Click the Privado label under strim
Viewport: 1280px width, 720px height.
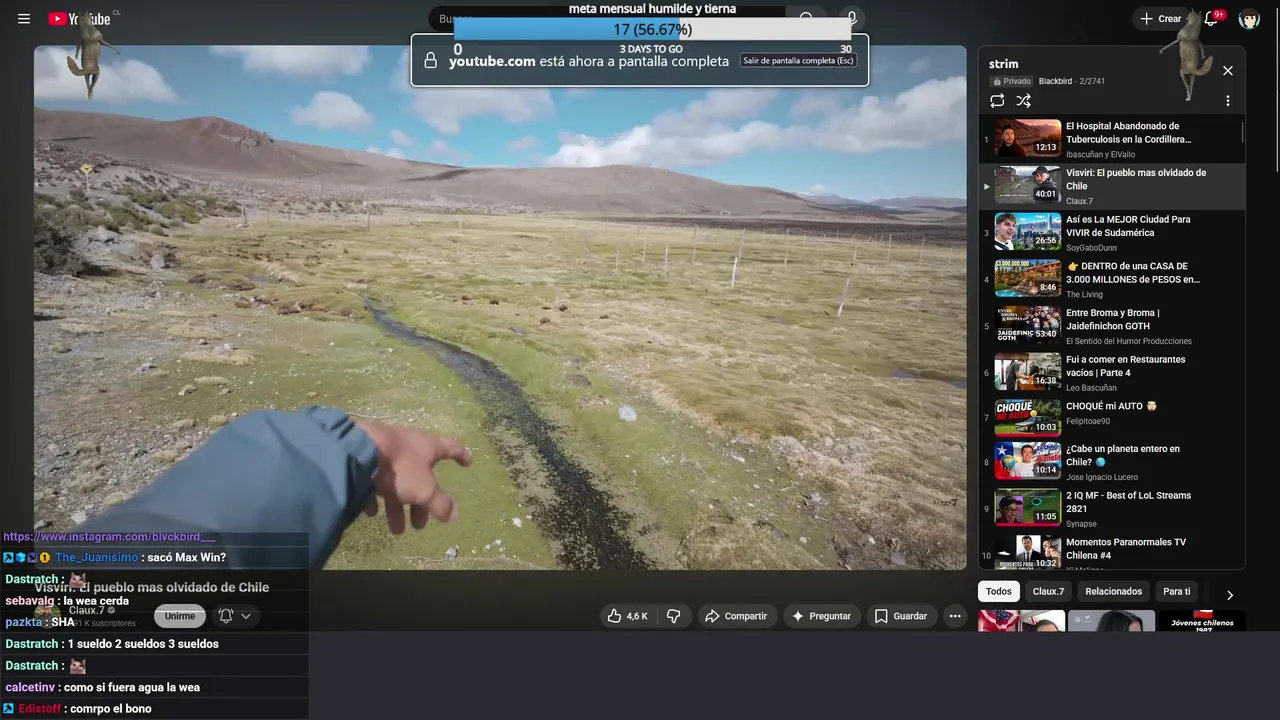pyautogui.click(x=1011, y=81)
